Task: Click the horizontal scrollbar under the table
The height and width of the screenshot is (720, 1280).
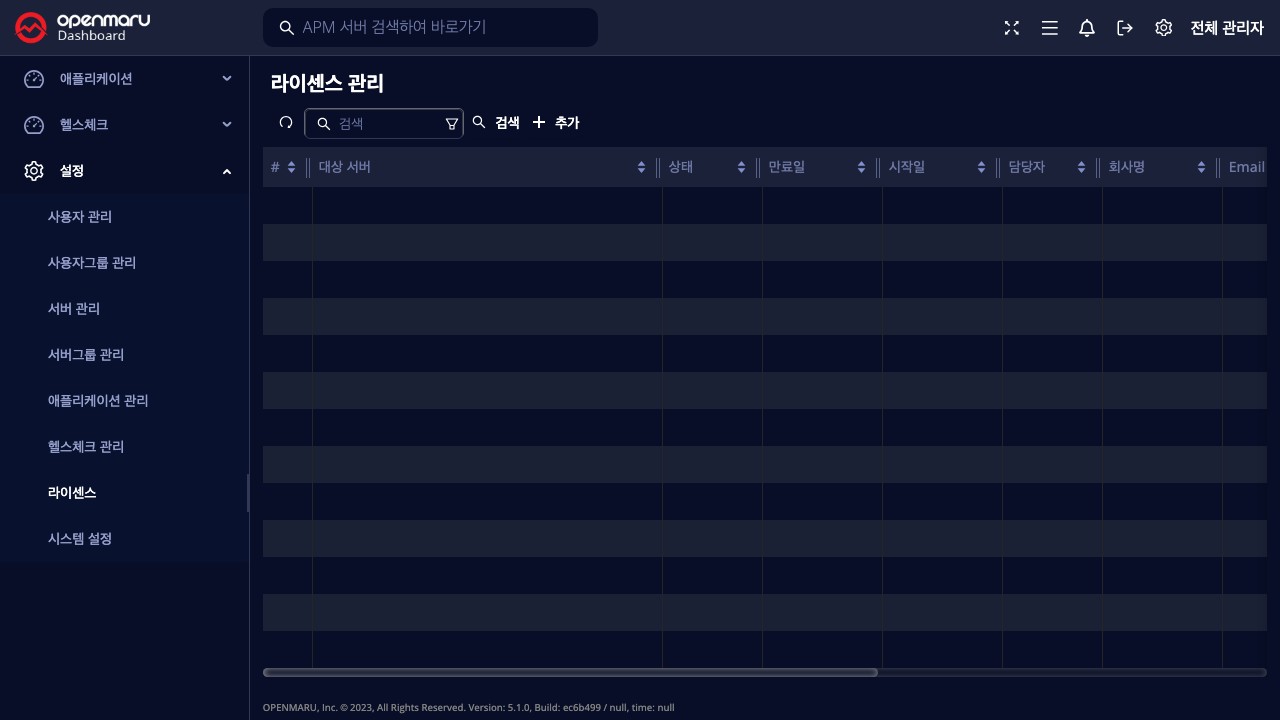Action: [x=570, y=672]
